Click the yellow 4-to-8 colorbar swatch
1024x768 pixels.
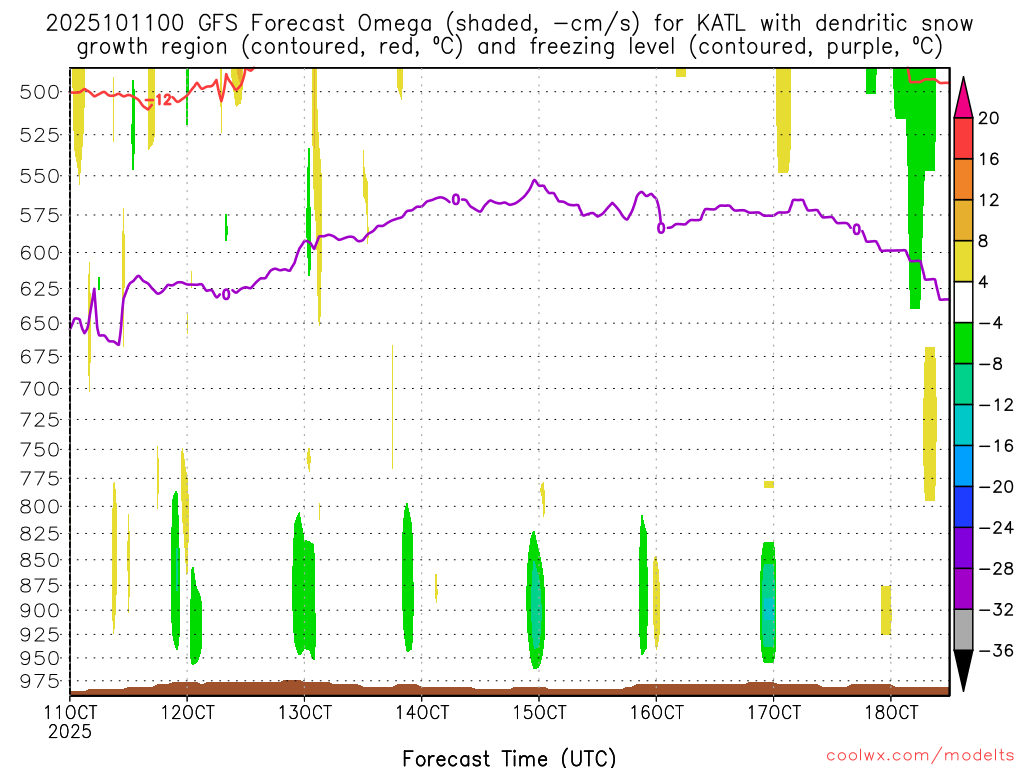963,261
